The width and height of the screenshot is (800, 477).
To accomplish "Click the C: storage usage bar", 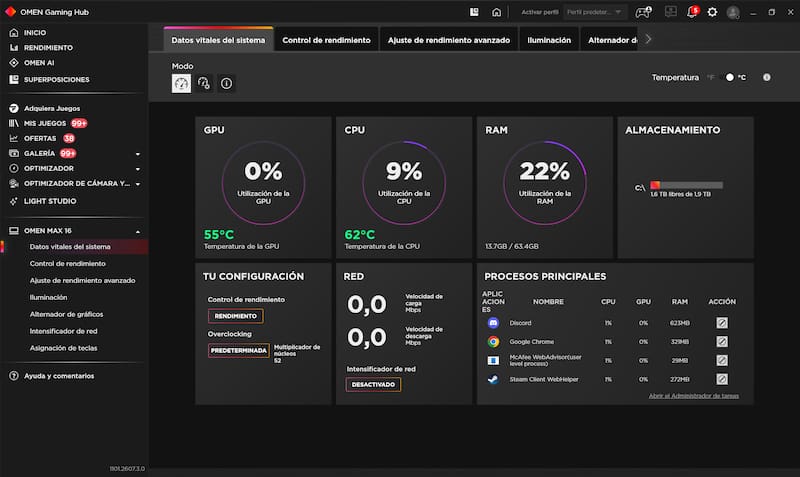I will (686, 185).
